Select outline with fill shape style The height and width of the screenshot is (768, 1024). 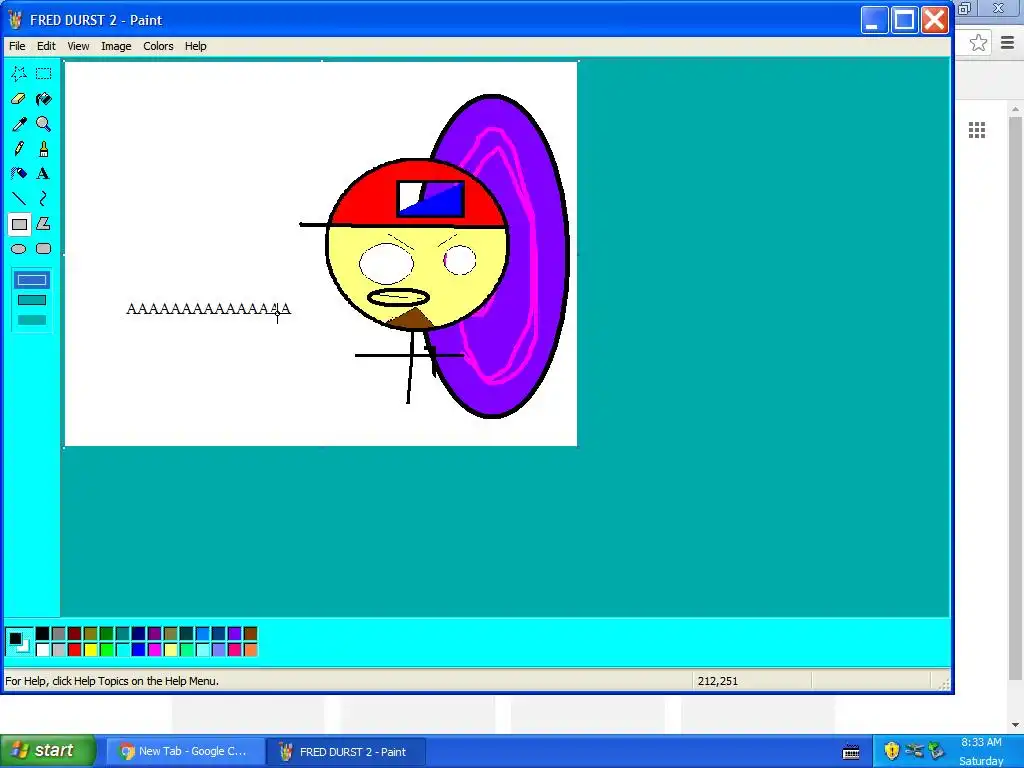[x=32, y=300]
